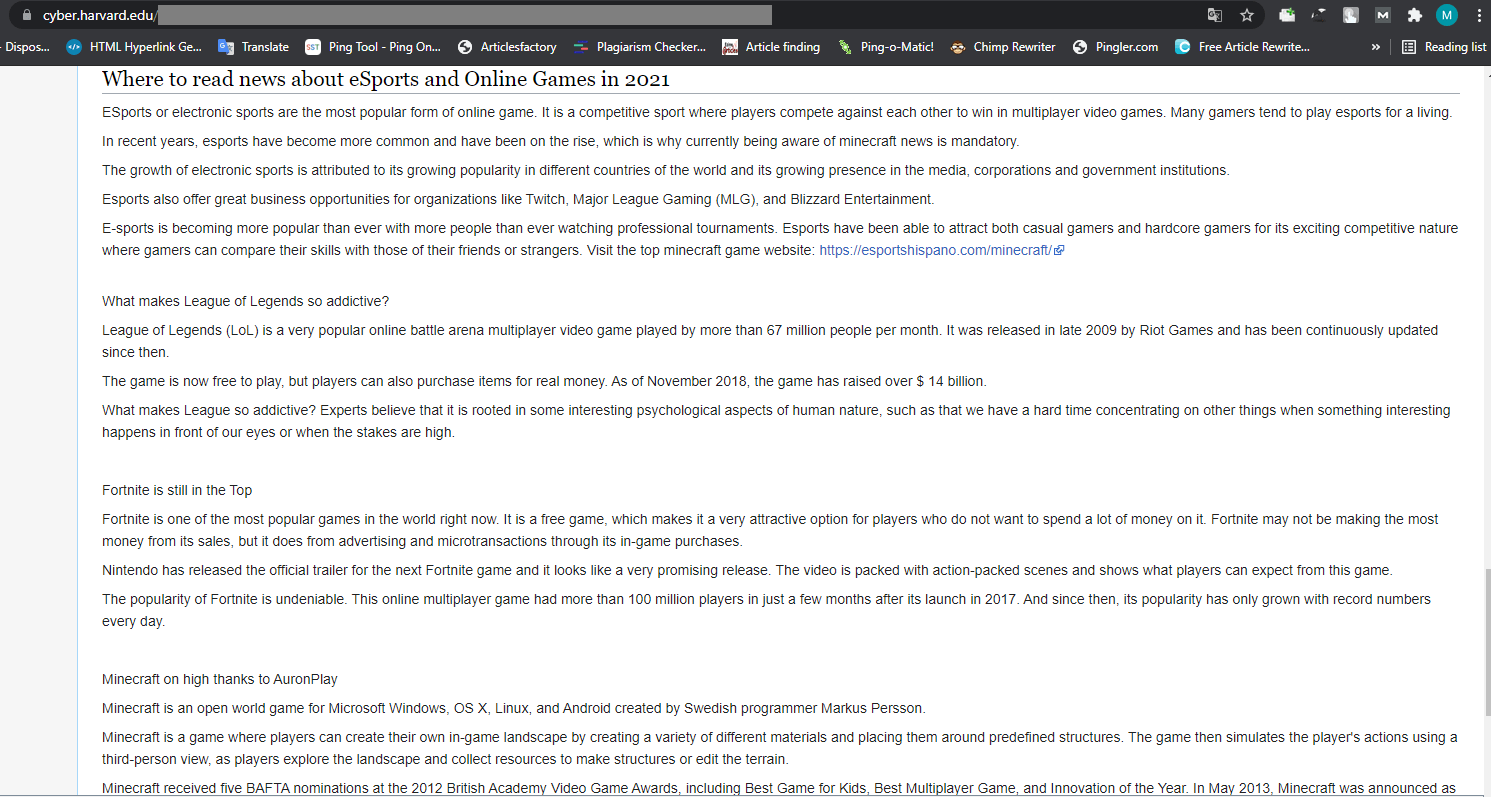The height and width of the screenshot is (797, 1491).
Task: Open the Extensions puzzle piece menu
Action: coord(1414,15)
